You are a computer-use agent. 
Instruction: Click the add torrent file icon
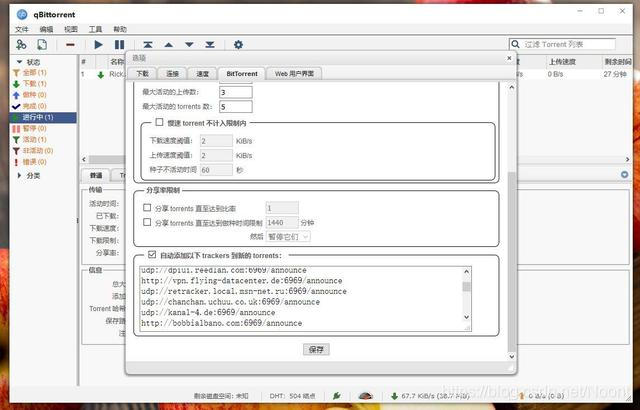coord(42,44)
